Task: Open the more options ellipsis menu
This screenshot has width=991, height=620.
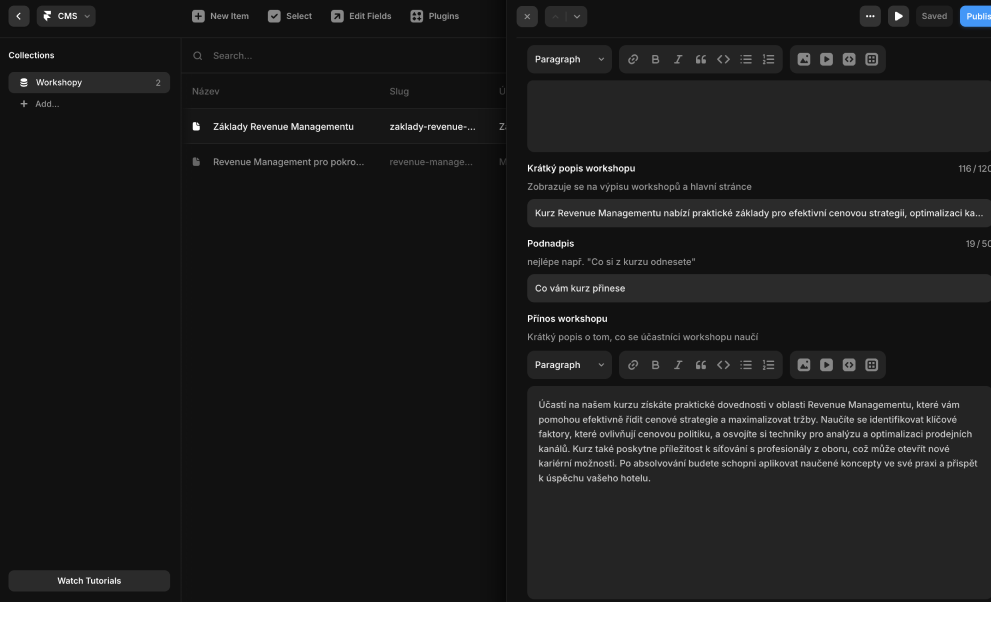Action: coord(870,16)
